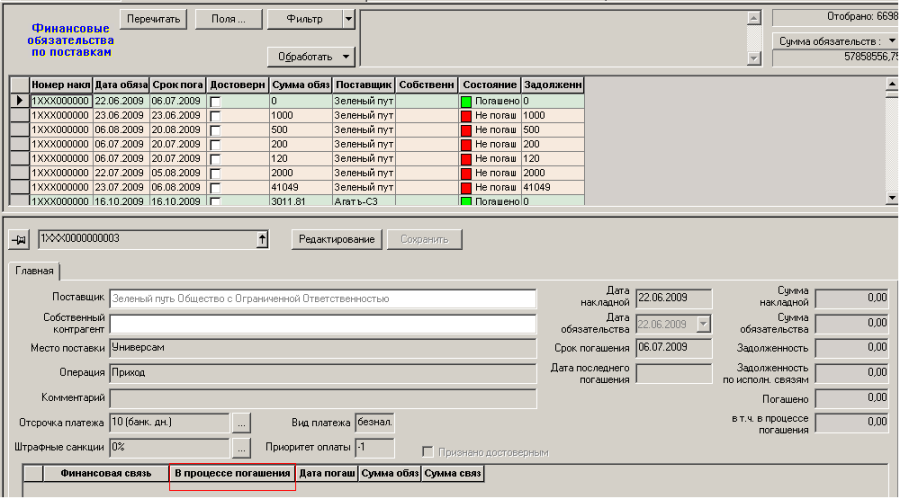This screenshot has height=499, width=900.
Task: Open the Обработать dropdown arrow
Action: [x=346, y=57]
